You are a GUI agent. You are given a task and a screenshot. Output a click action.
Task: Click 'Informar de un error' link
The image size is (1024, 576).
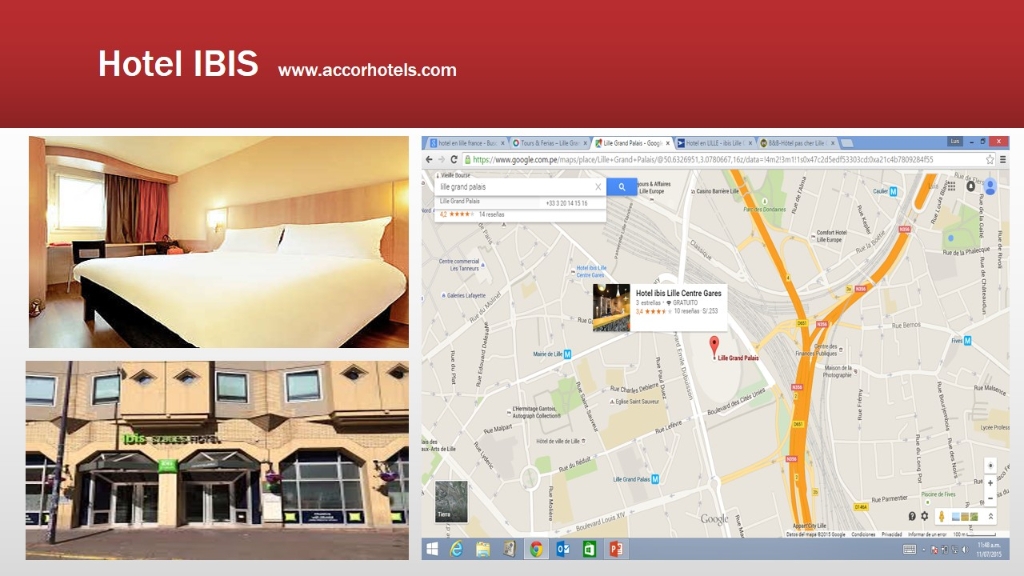coord(926,534)
